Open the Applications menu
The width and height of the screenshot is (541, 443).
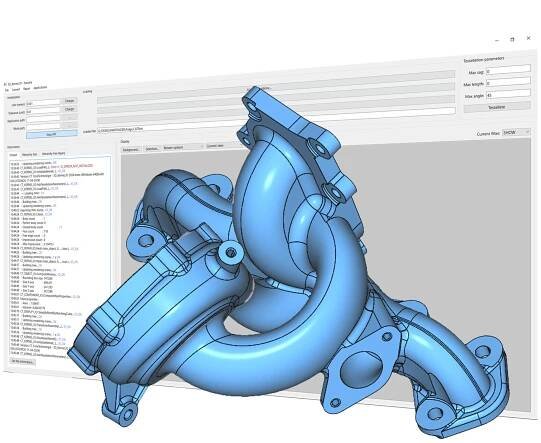click(x=40, y=88)
